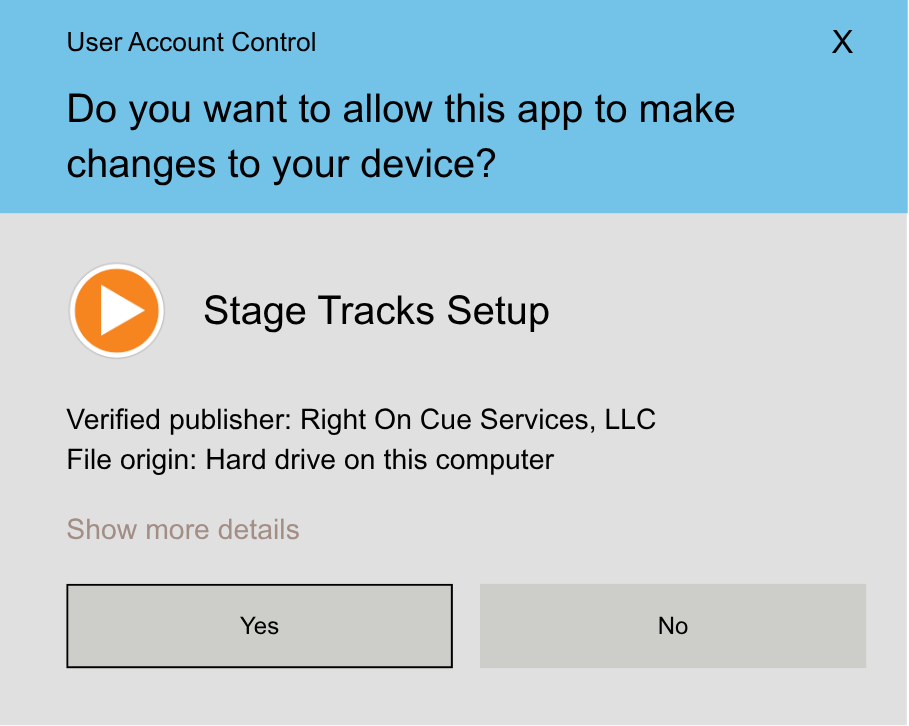
Task: Select the Stage Tracks Setup program name
Action: pyautogui.click(x=376, y=311)
